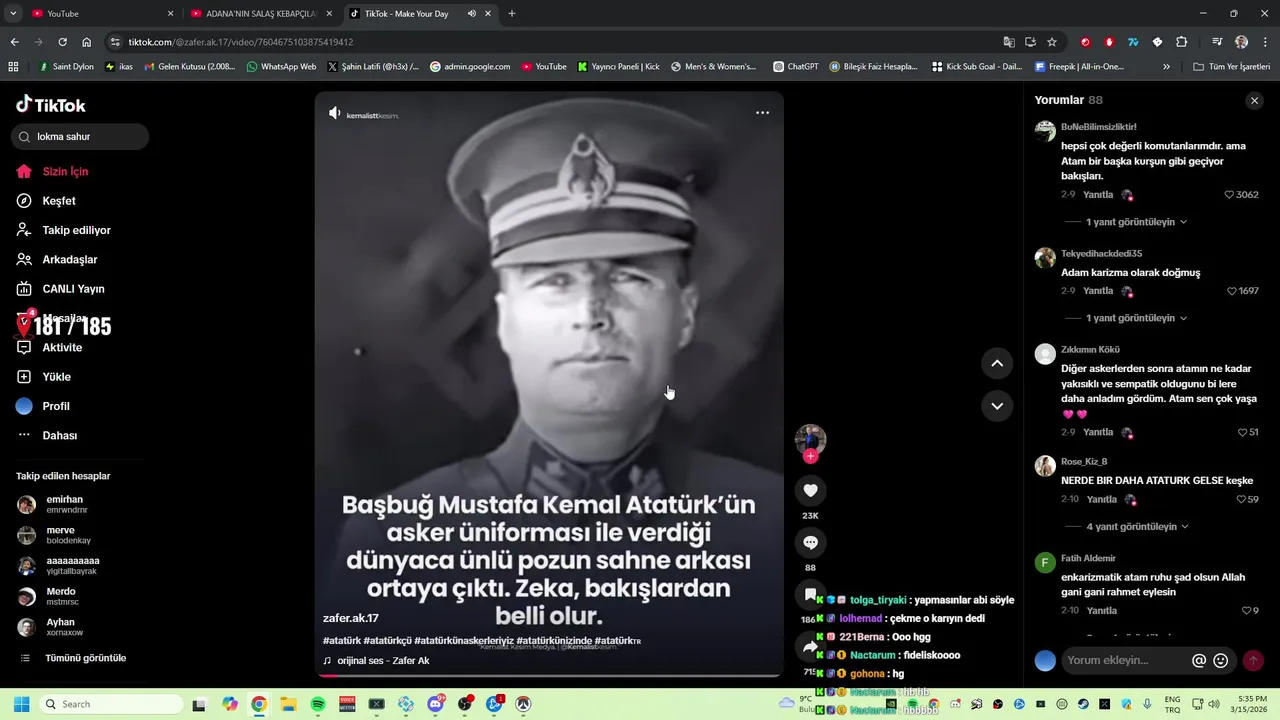The height and width of the screenshot is (720, 1280).
Task: Follow creator with plus badge
Action: pyautogui.click(x=810, y=456)
